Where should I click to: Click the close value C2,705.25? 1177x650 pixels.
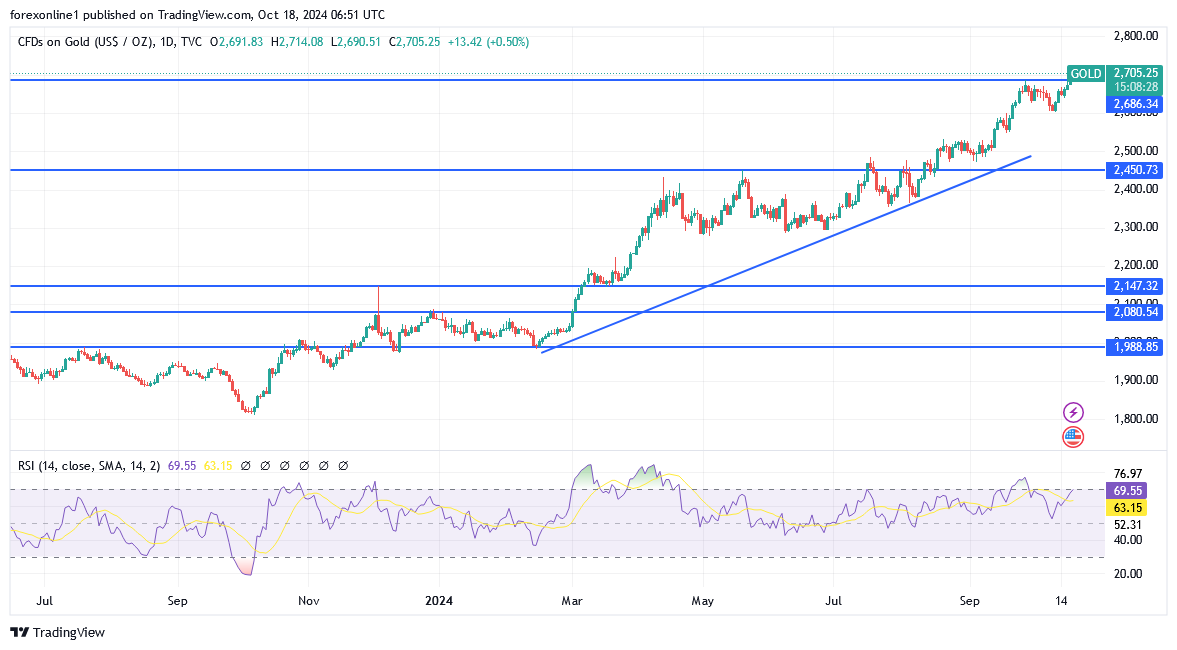tap(414, 42)
